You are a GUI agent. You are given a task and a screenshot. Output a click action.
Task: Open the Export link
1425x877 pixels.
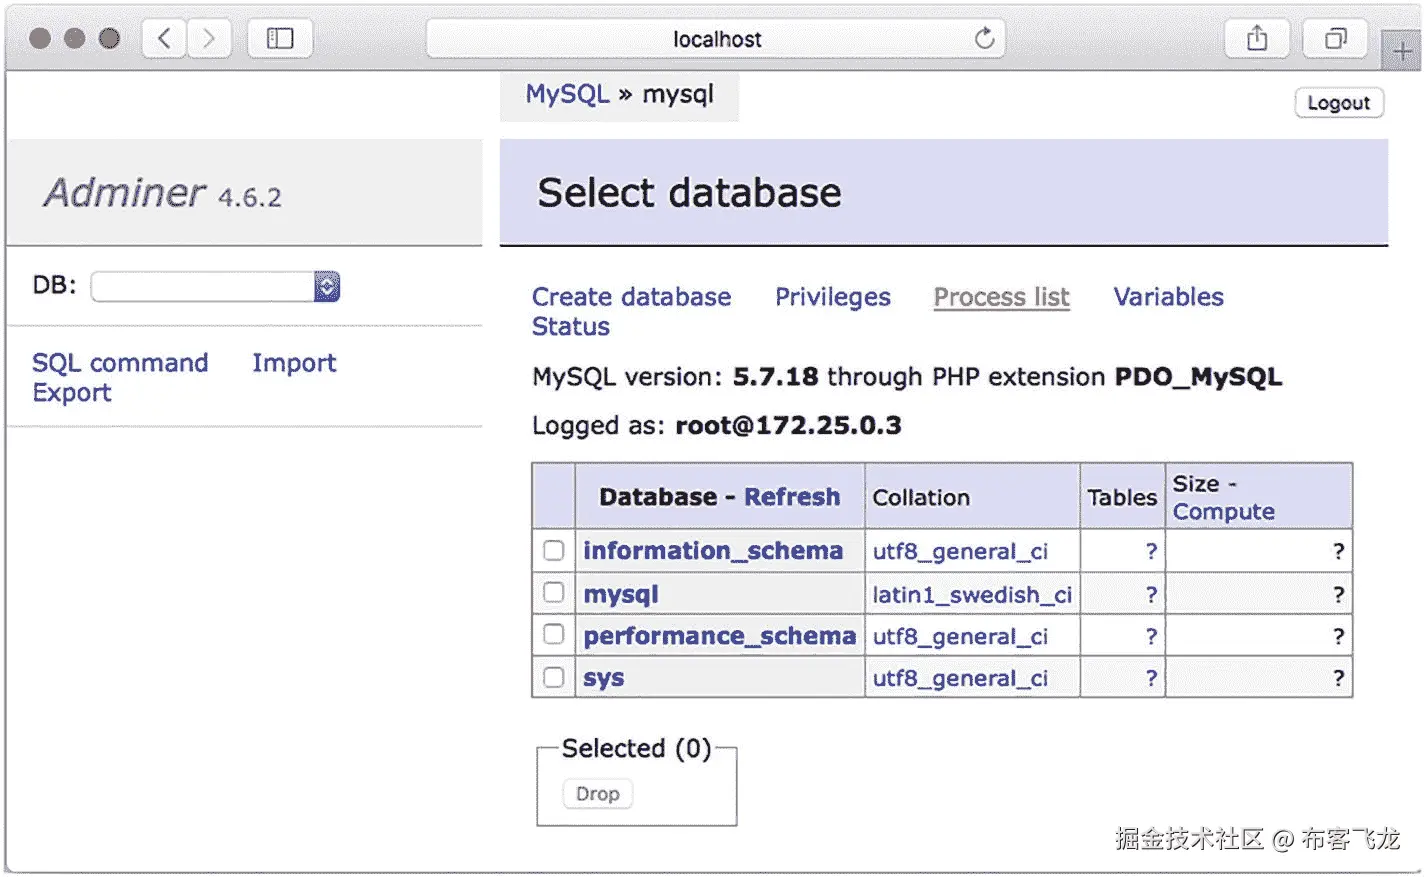tap(71, 393)
